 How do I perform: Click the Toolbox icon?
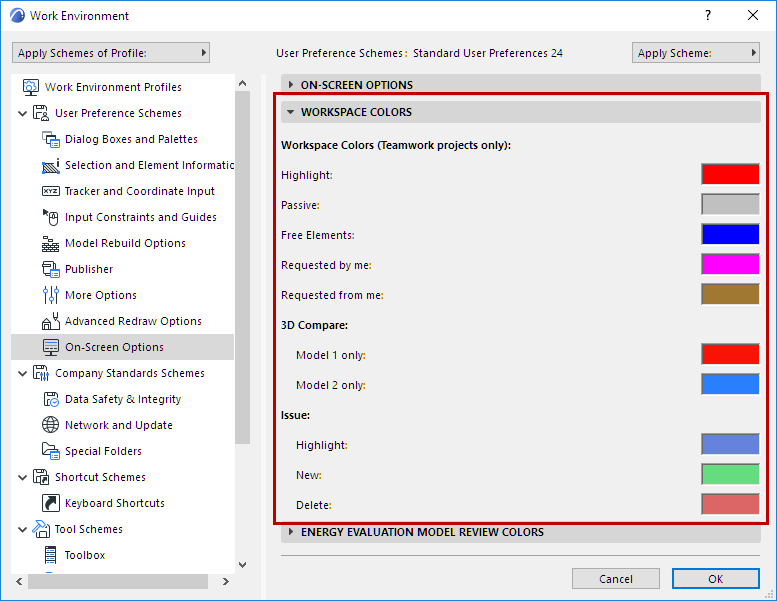point(51,555)
